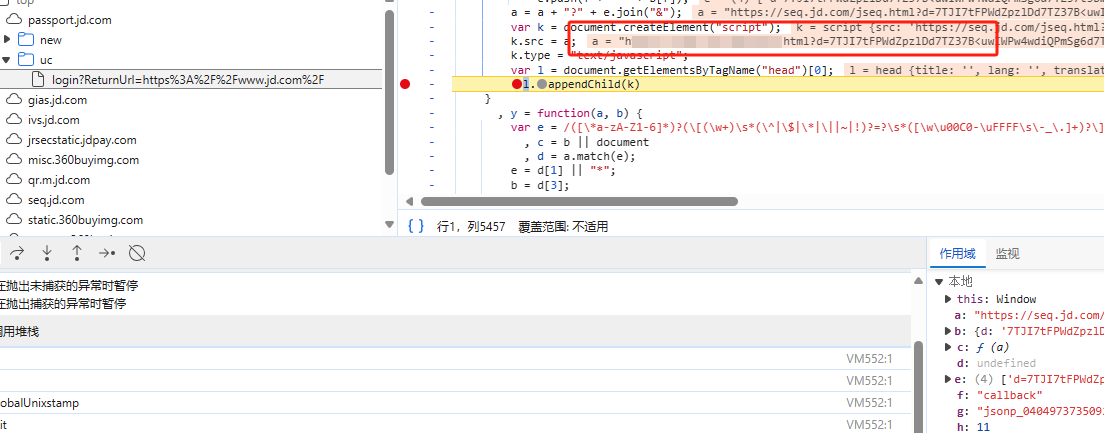
Task: Expand the new folder arrow
Action: pos(7,39)
